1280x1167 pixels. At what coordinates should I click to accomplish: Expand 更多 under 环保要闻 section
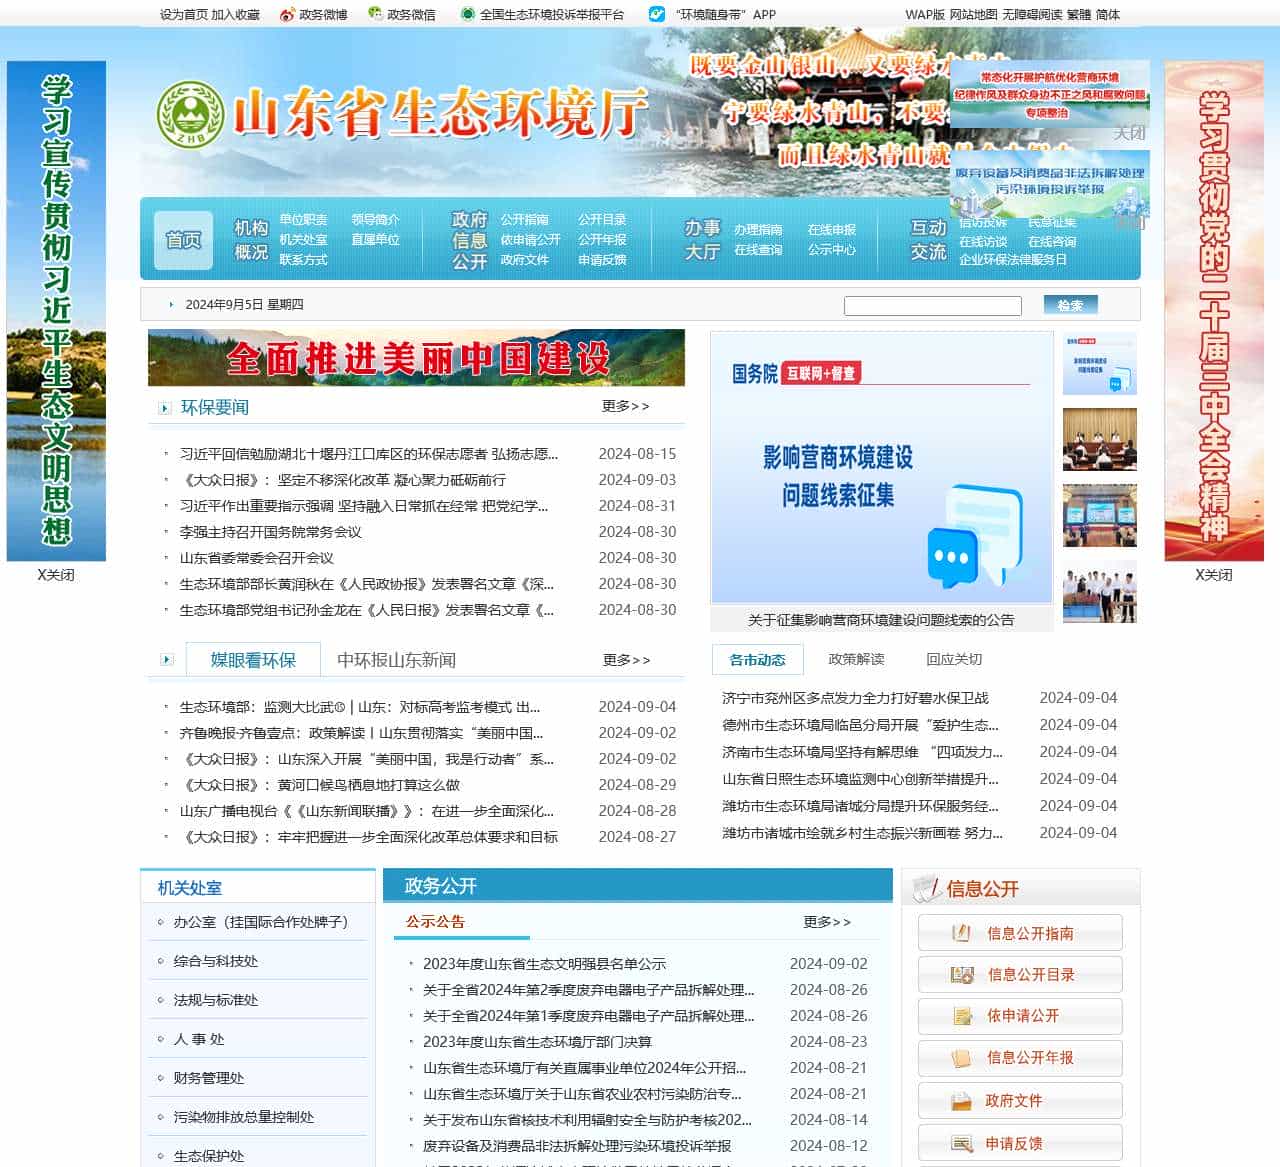pyautogui.click(x=626, y=405)
